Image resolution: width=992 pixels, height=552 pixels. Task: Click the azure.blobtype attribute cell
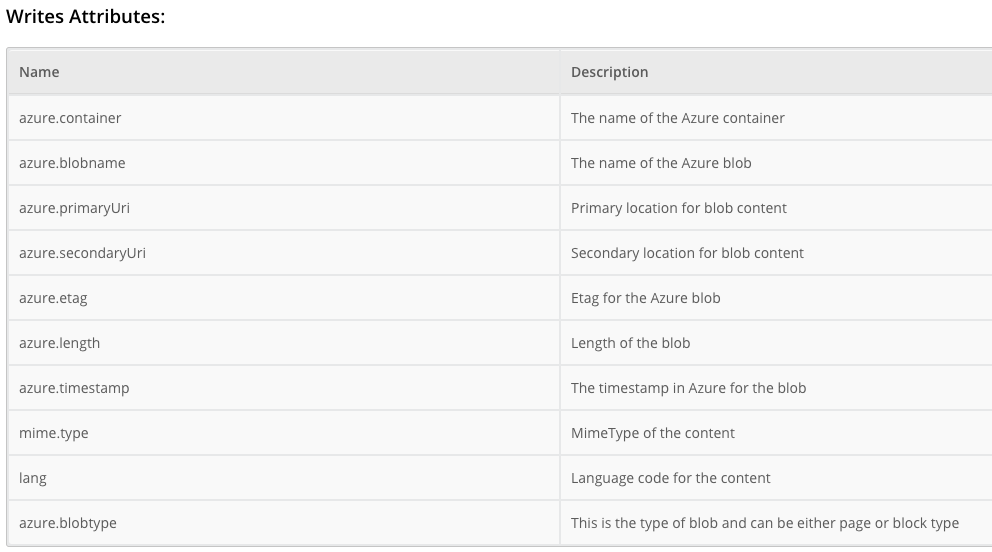(x=68, y=523)
